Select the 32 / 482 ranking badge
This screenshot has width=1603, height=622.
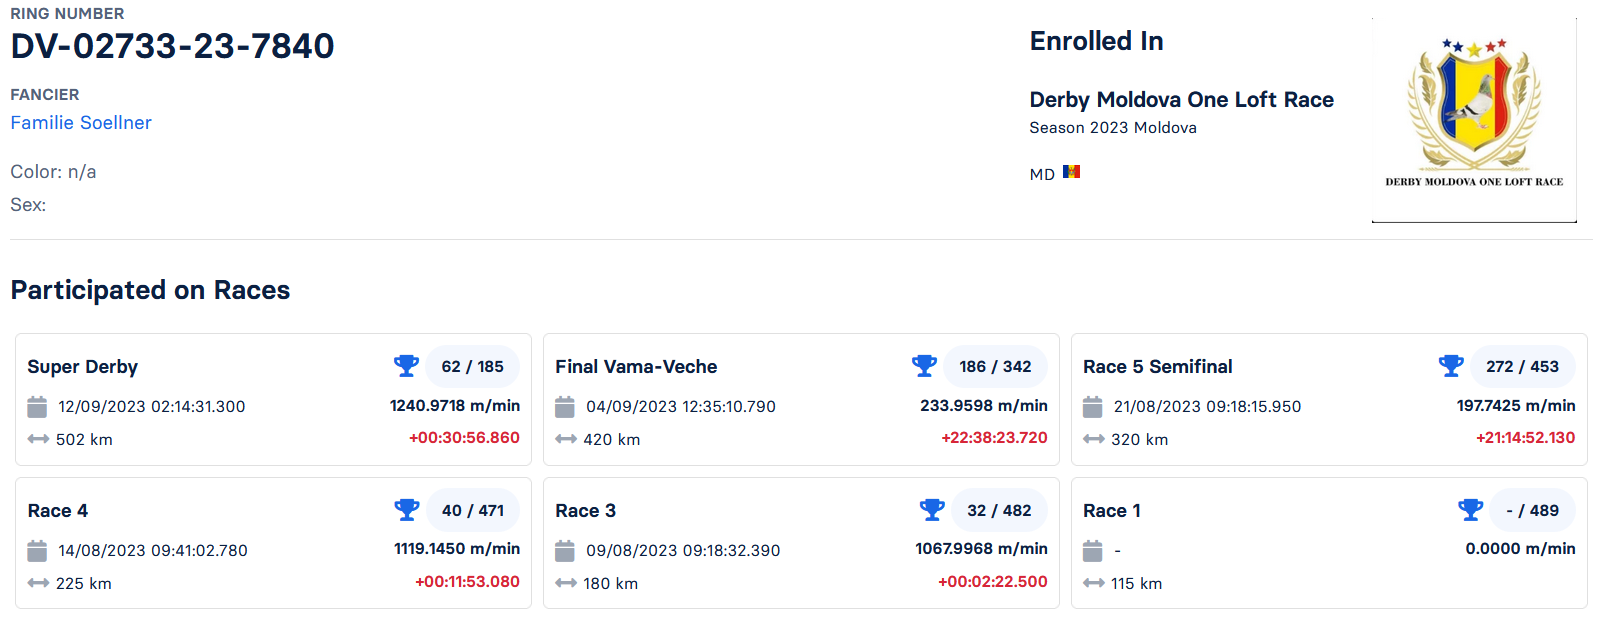click(x=999, y=510)
